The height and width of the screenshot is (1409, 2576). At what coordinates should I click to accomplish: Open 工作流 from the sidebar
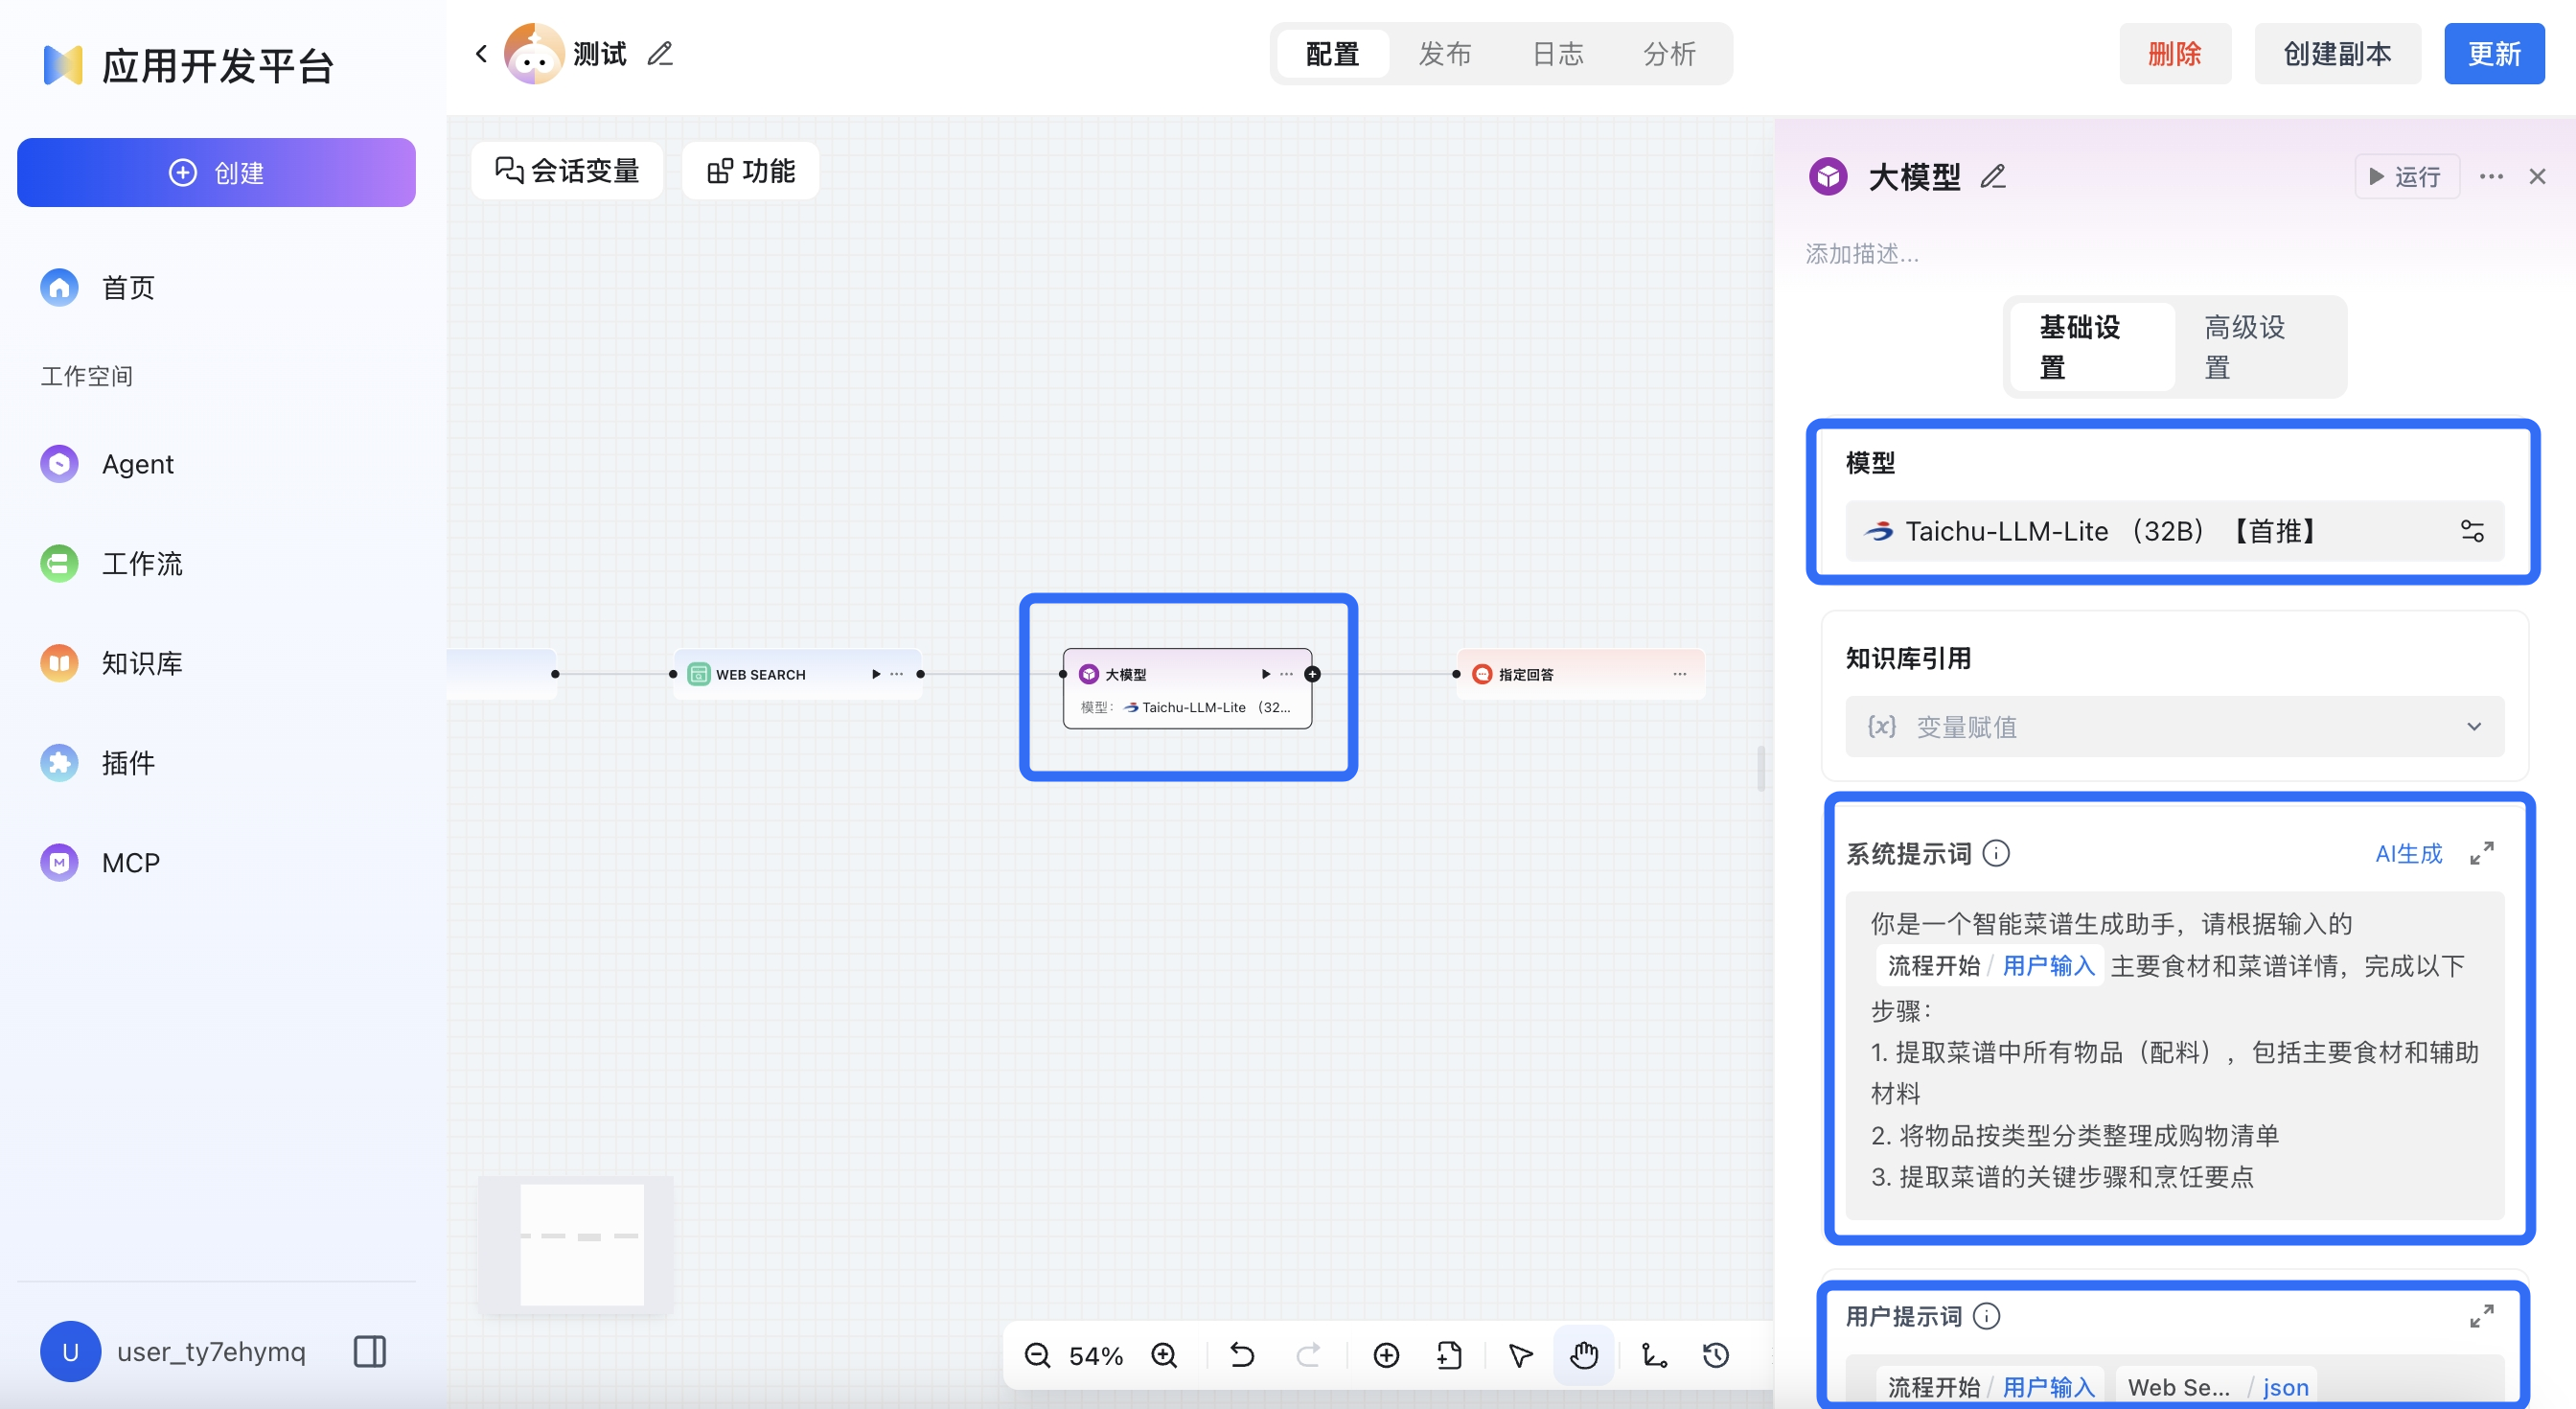click(142, 562)
